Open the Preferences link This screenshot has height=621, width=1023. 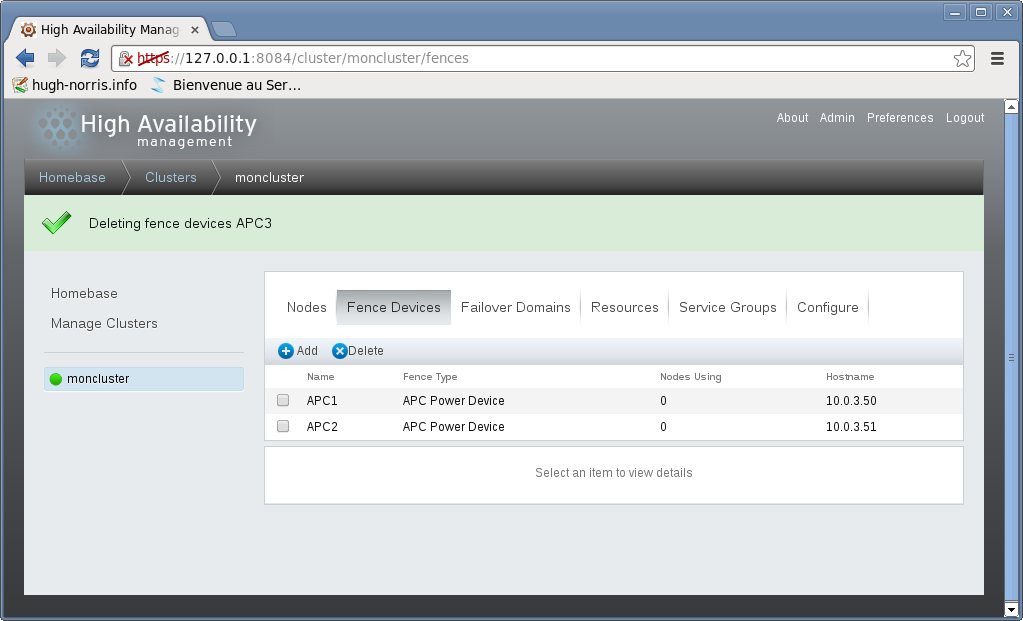click(900, 118)
